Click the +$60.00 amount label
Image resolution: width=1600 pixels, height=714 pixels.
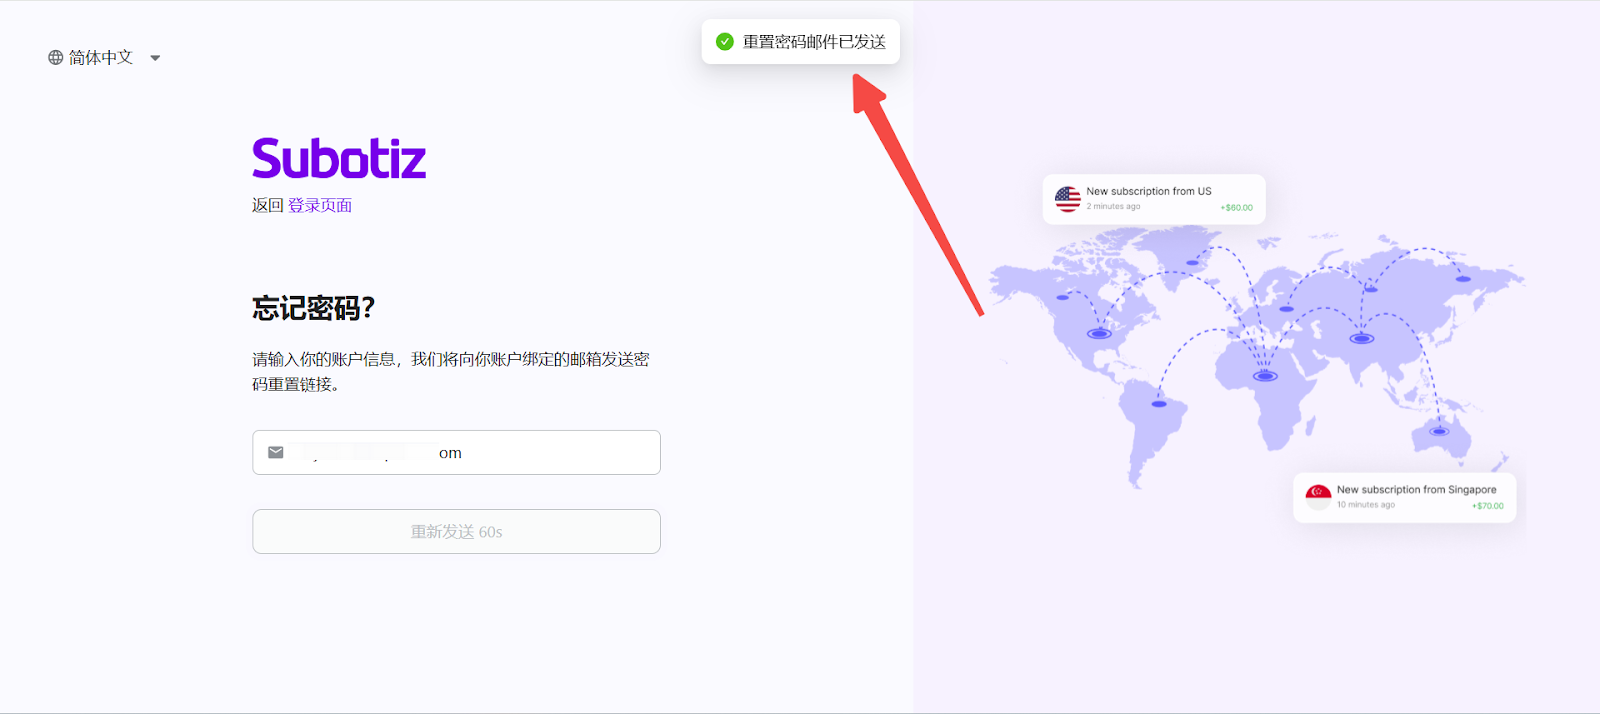[x=1236, y=208]
